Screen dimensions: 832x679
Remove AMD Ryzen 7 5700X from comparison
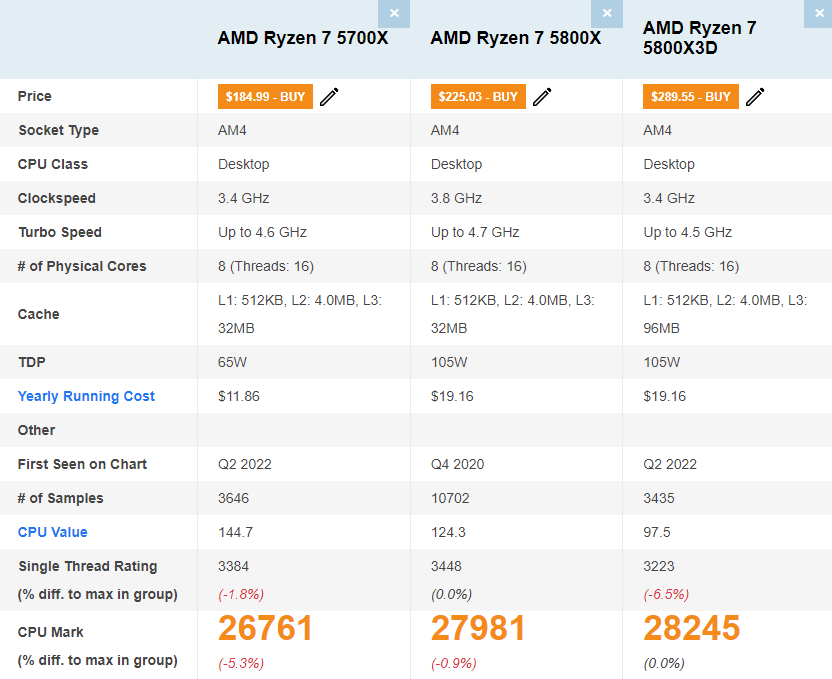[x=394, y=14]
